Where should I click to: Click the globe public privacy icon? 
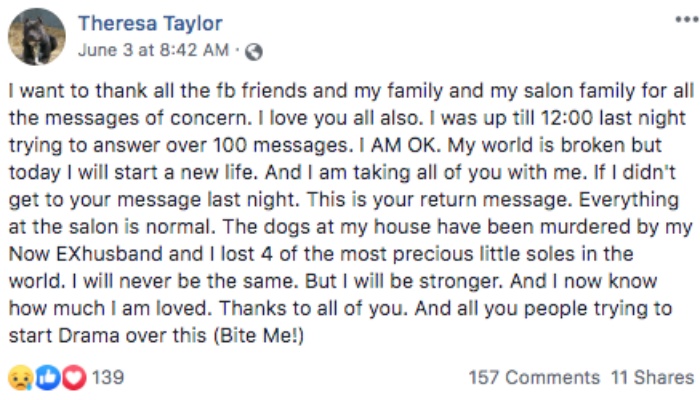point(254,52)
